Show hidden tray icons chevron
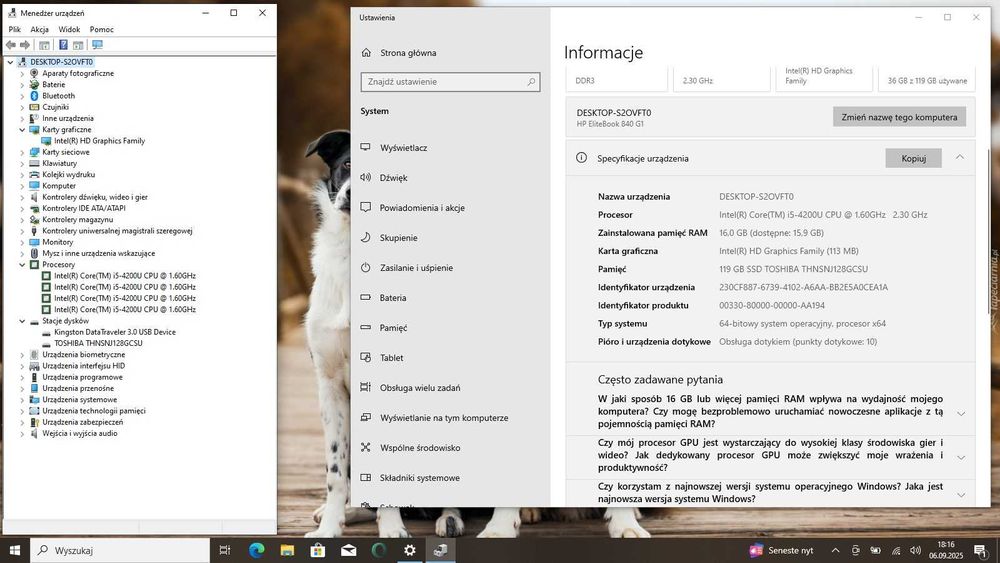The image size is (1000, 563). (x=835, y=550)
